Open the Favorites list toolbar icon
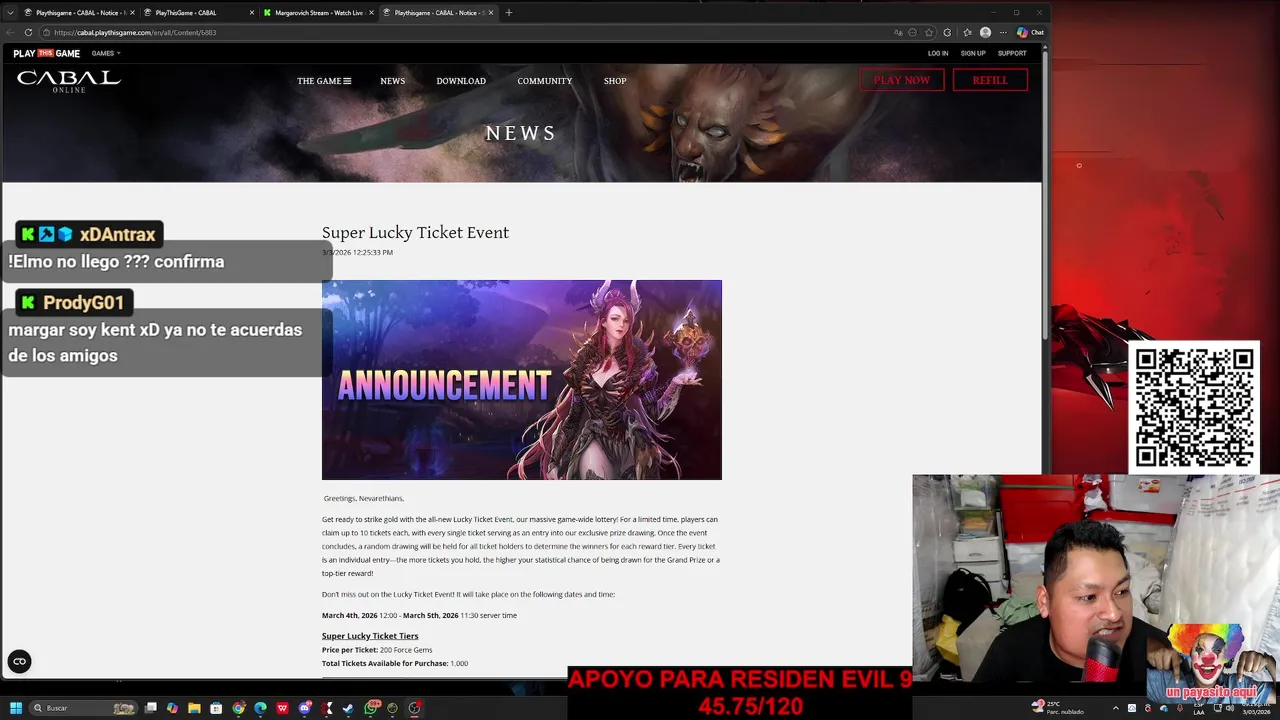 pos(967,32)
